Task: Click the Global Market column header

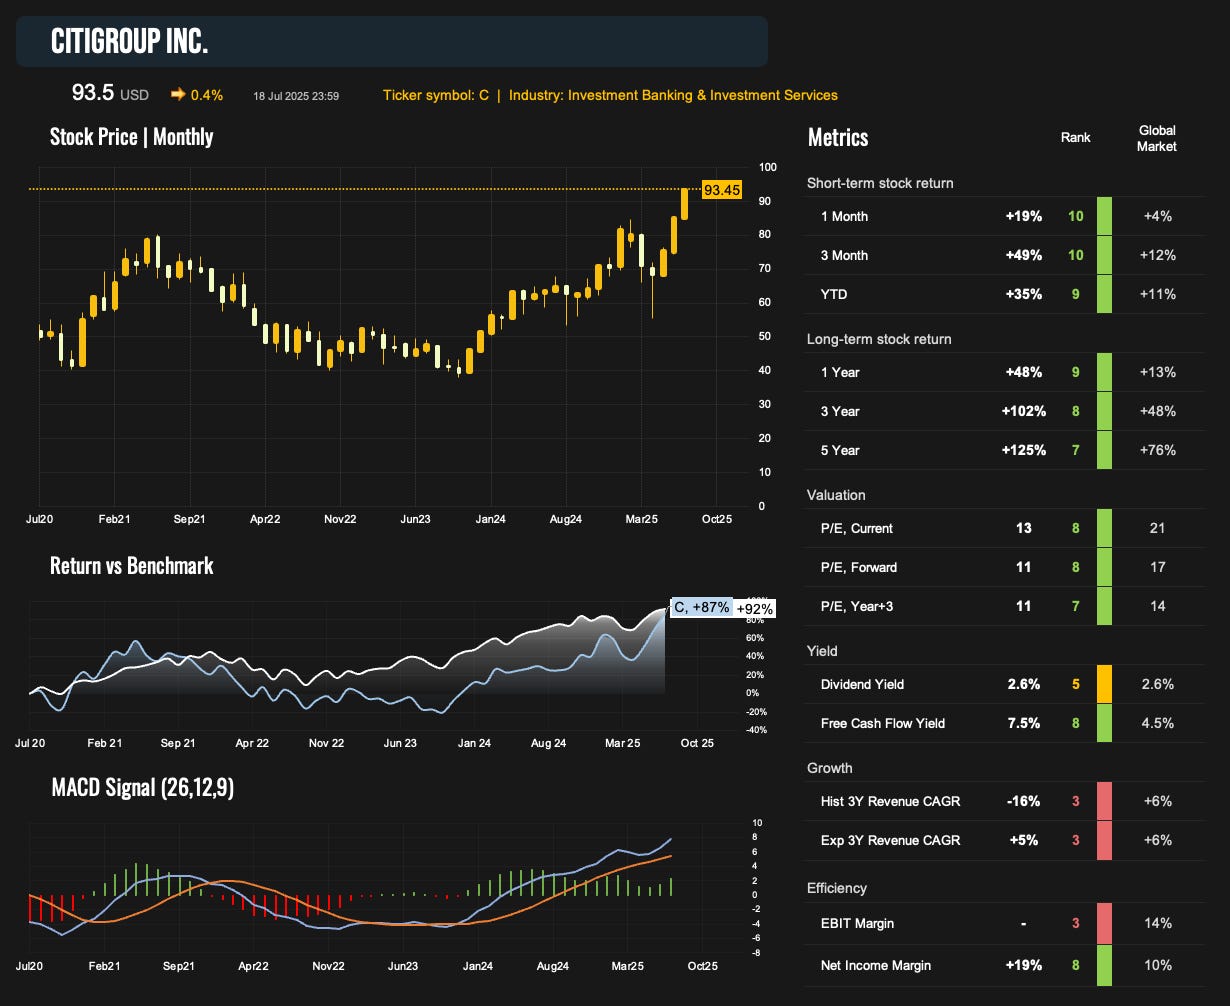Action: 1157,138
